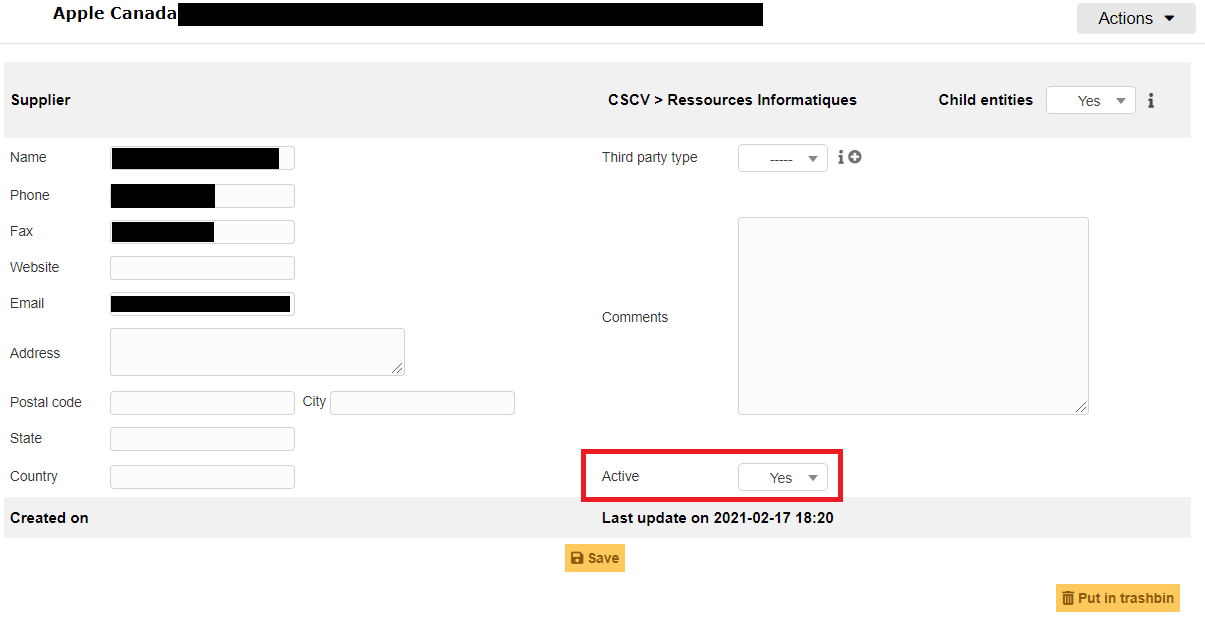Click the 'Third party type' label
The width and height of the screenshot is (1205, 624).
coord(650,157)
